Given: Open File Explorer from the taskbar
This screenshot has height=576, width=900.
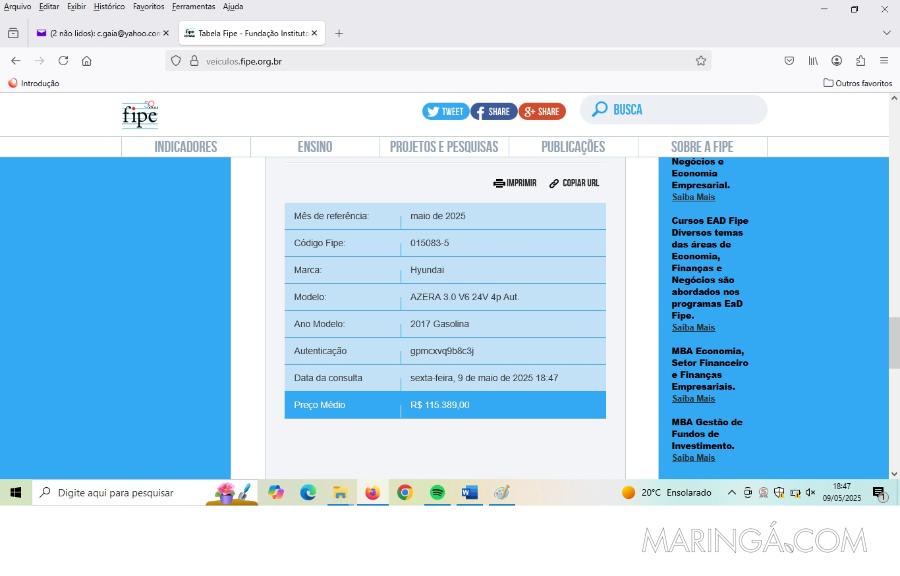Looking at the screenshot, I should [x=340, y=492].
